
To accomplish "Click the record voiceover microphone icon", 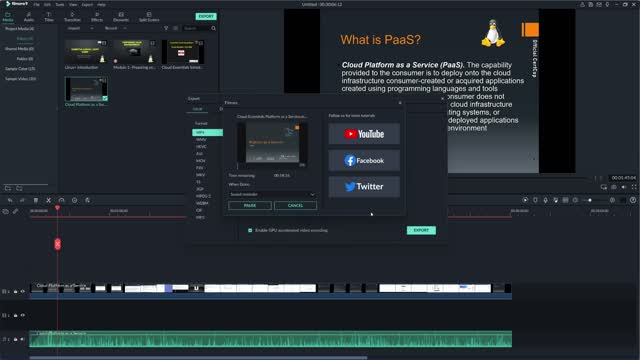I will coord(545,200).
